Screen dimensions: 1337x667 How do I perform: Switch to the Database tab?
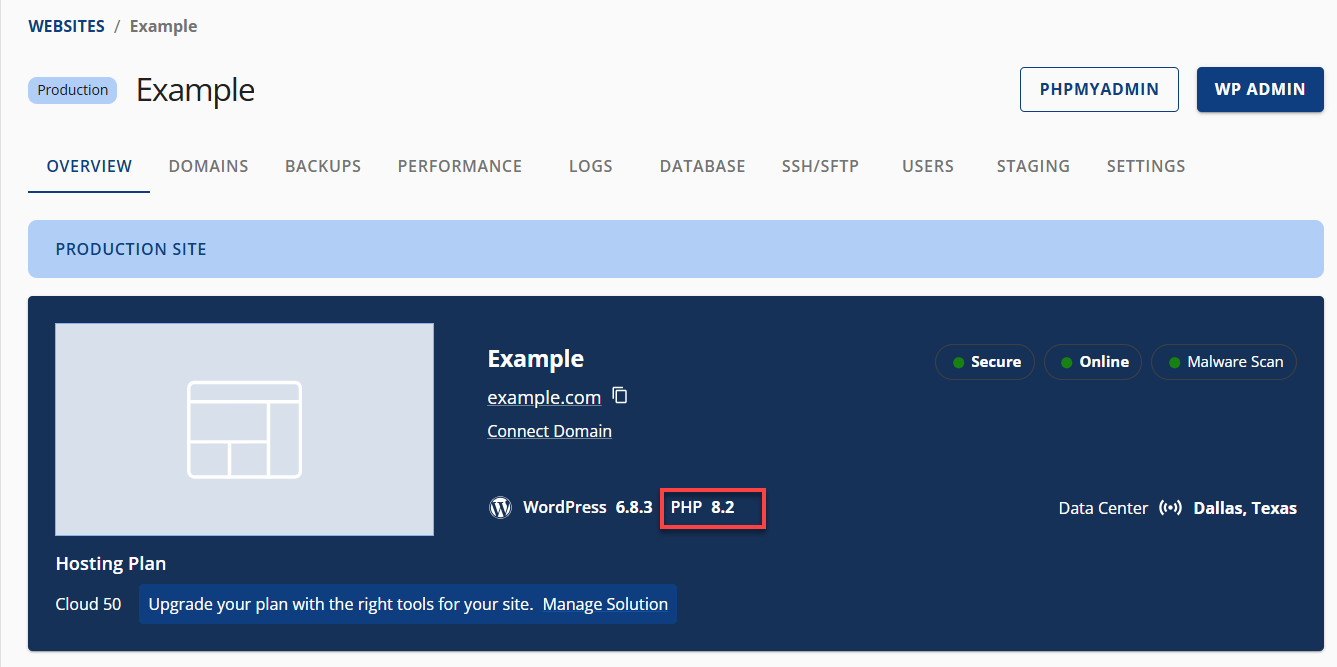[701, 166]
